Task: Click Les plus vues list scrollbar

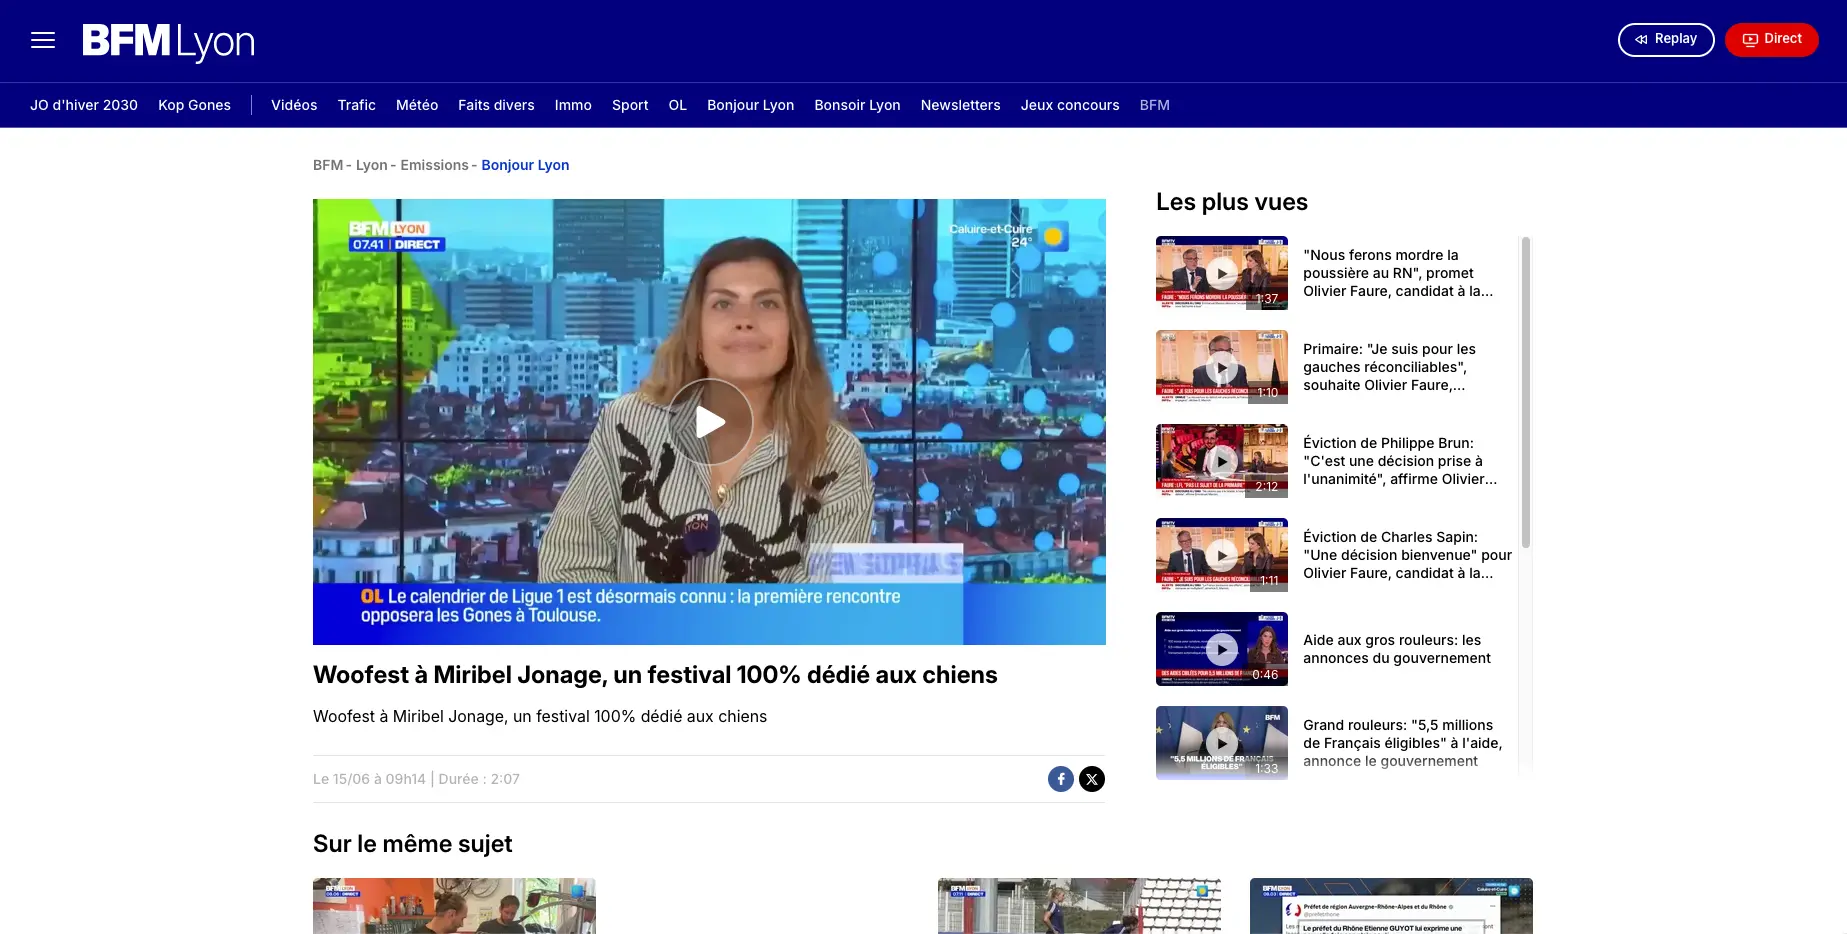Action: (1526, 392)
